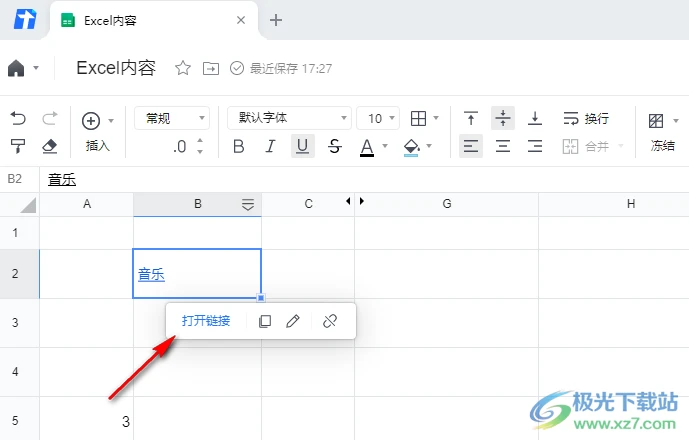Viewport: 689px width, 440px height.
Task: Expand hidden columns with left arrow
Action: pyautogui.click(x=348, y=201)
